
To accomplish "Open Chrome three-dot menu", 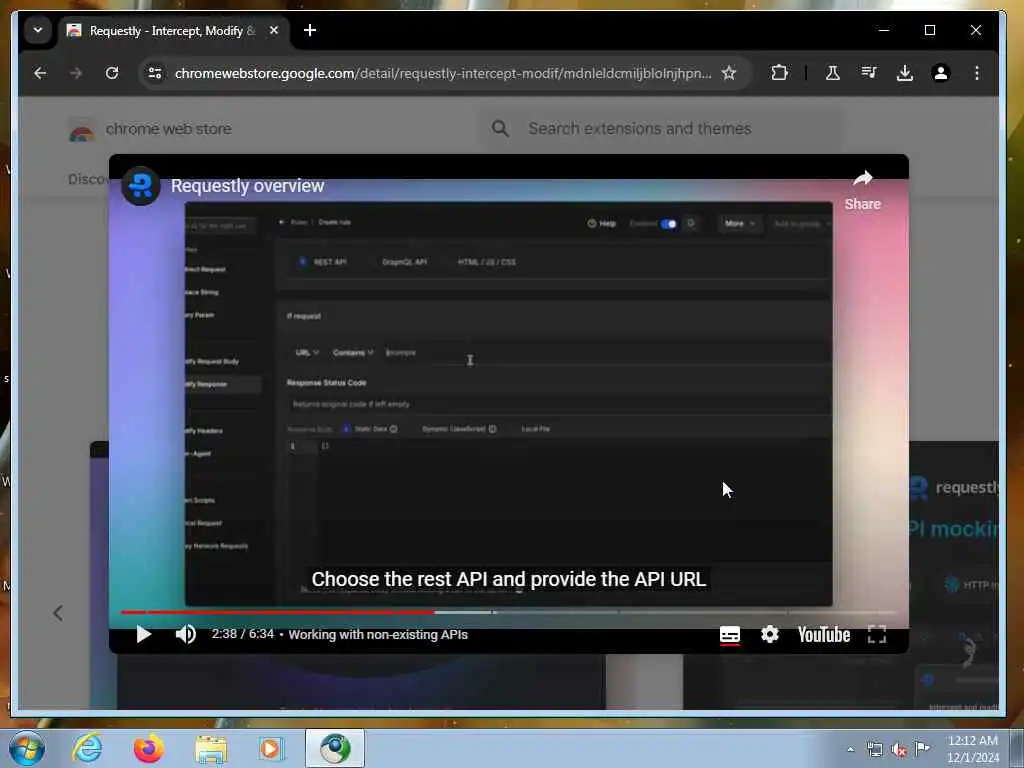I will 976,73.
